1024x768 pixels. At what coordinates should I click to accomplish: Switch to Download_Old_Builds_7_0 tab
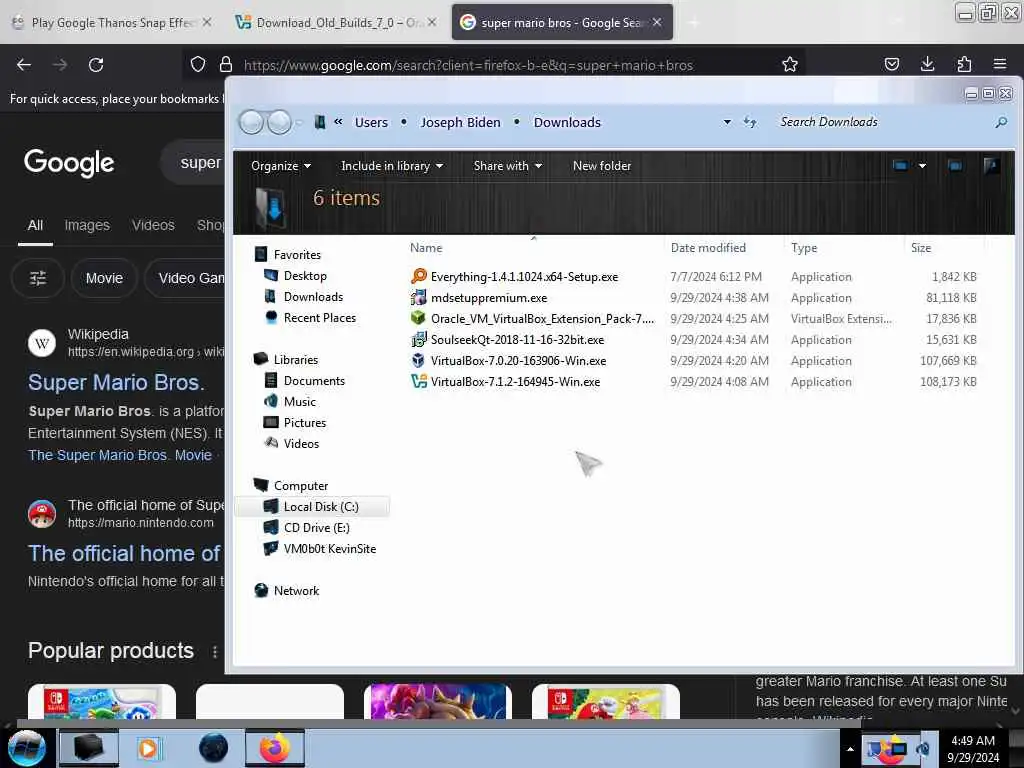337,22
